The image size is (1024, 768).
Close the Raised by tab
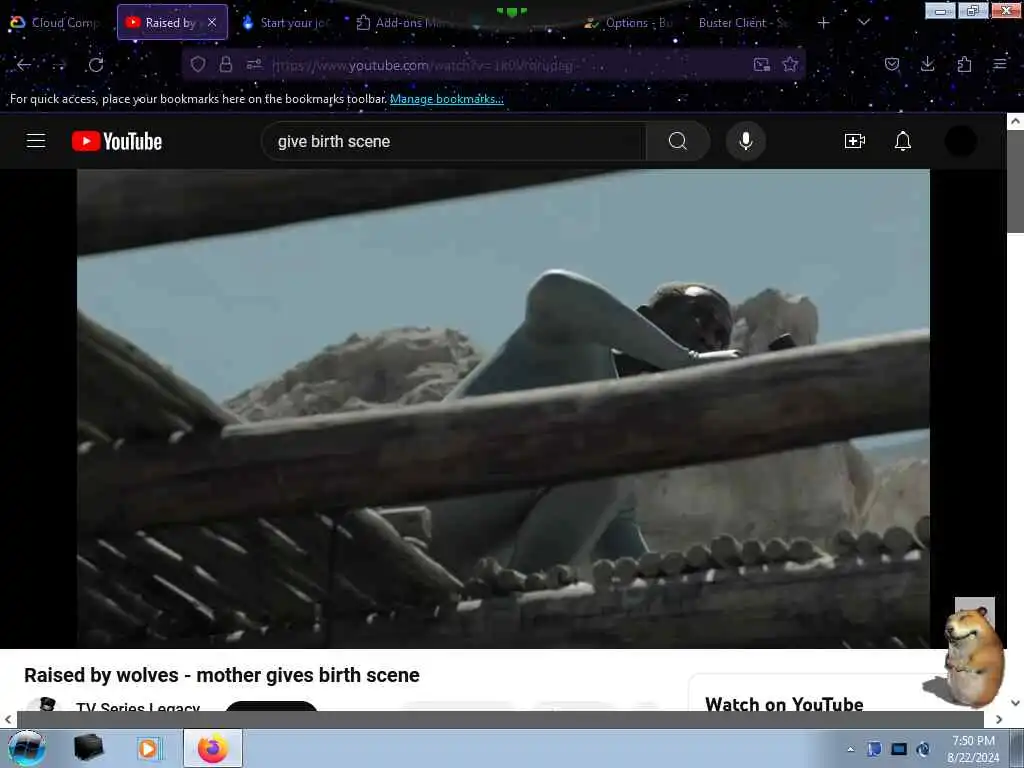pos(212,22)
